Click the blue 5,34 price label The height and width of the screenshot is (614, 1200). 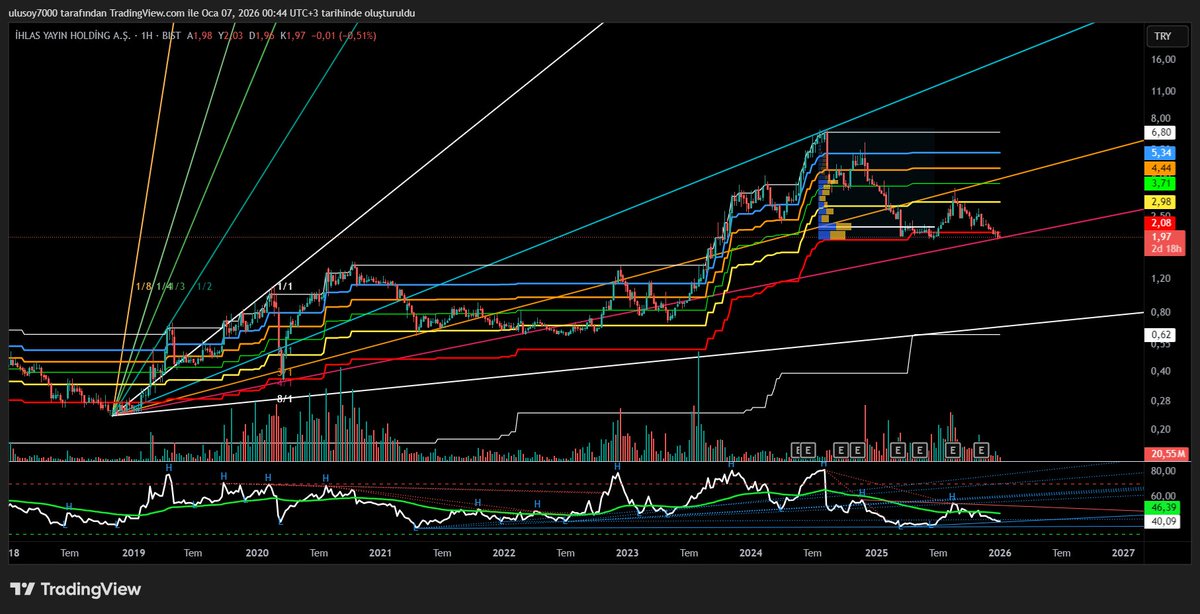1162,152
